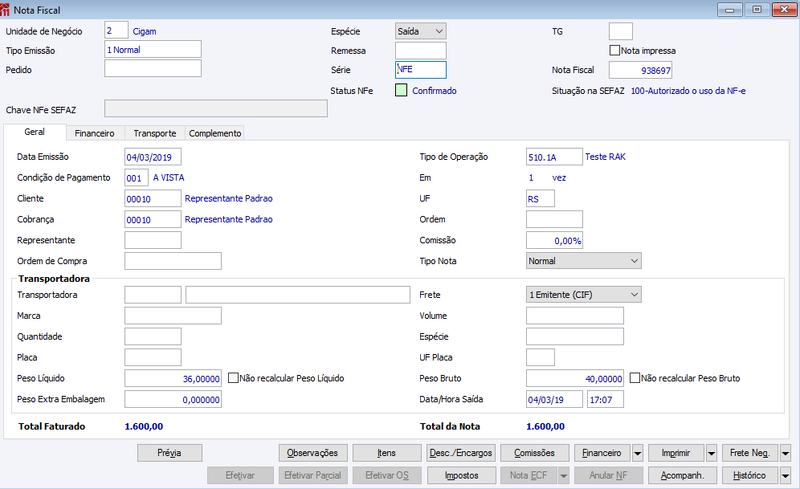Switch to the Complemento tab
The image size is (800, 489).
[215, 133]
